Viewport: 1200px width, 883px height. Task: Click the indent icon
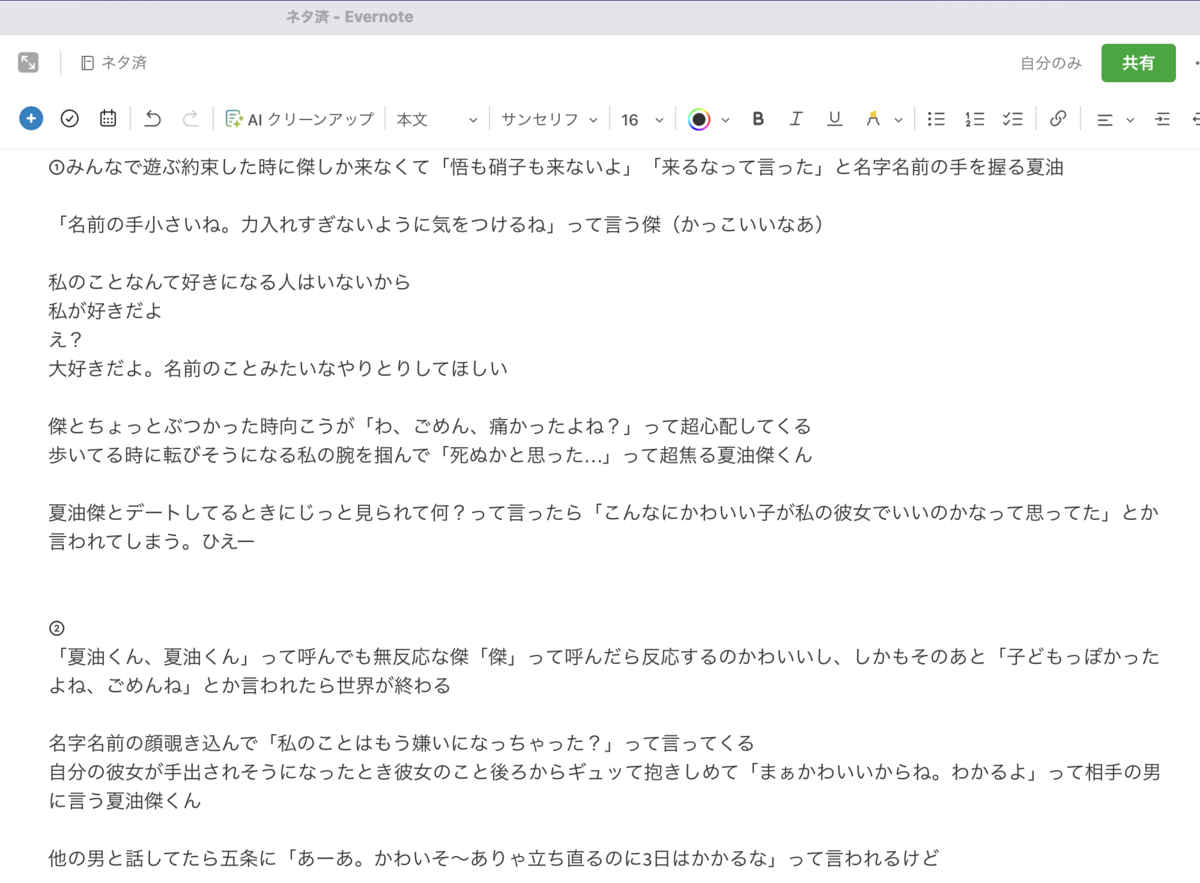1162,119
